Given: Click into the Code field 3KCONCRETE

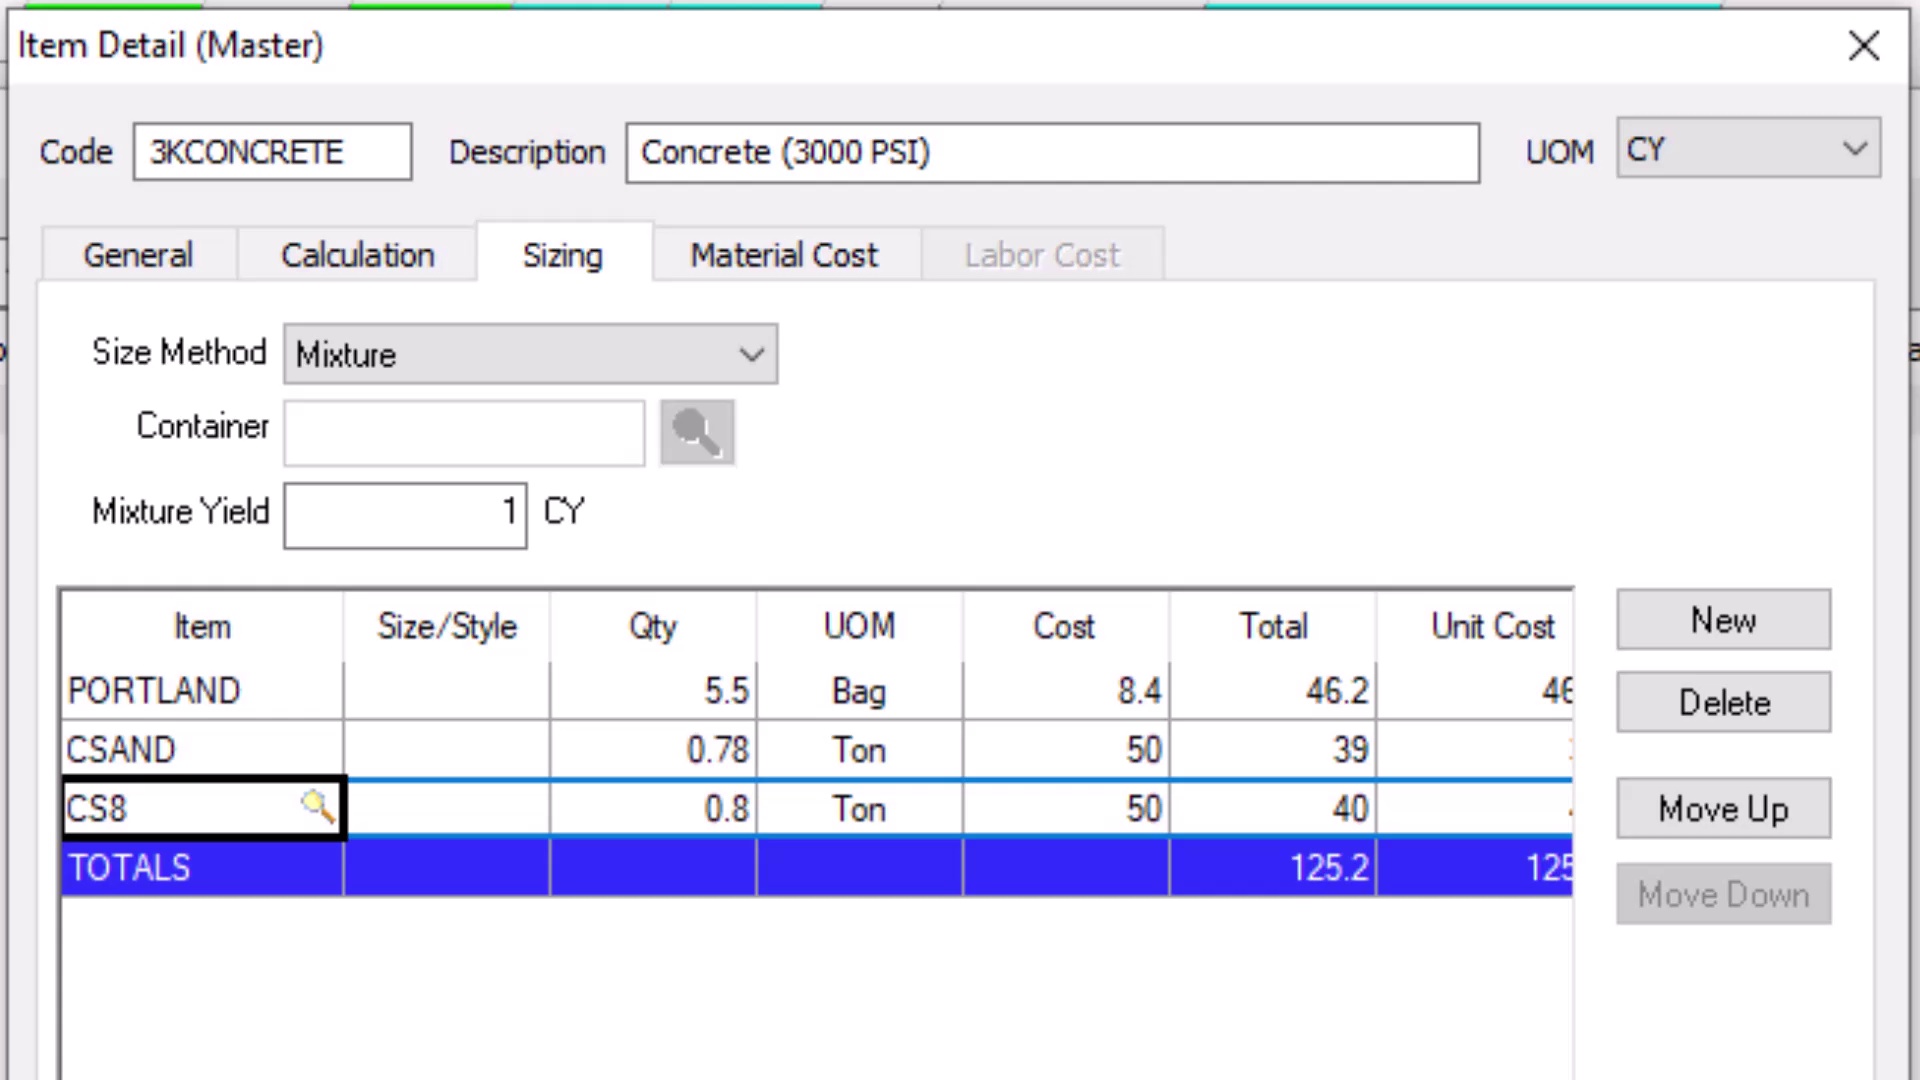Looking at the screenshot, I should coord(272,152).
